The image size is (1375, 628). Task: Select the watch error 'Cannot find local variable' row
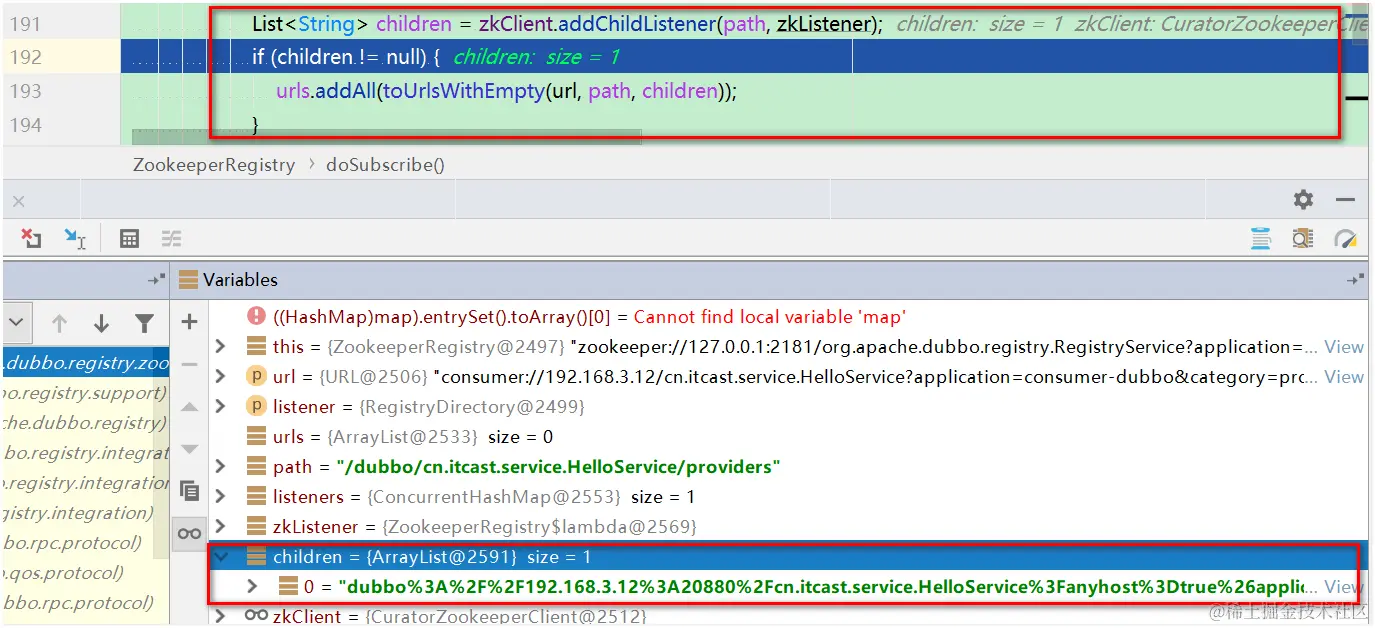click(788, 317)
